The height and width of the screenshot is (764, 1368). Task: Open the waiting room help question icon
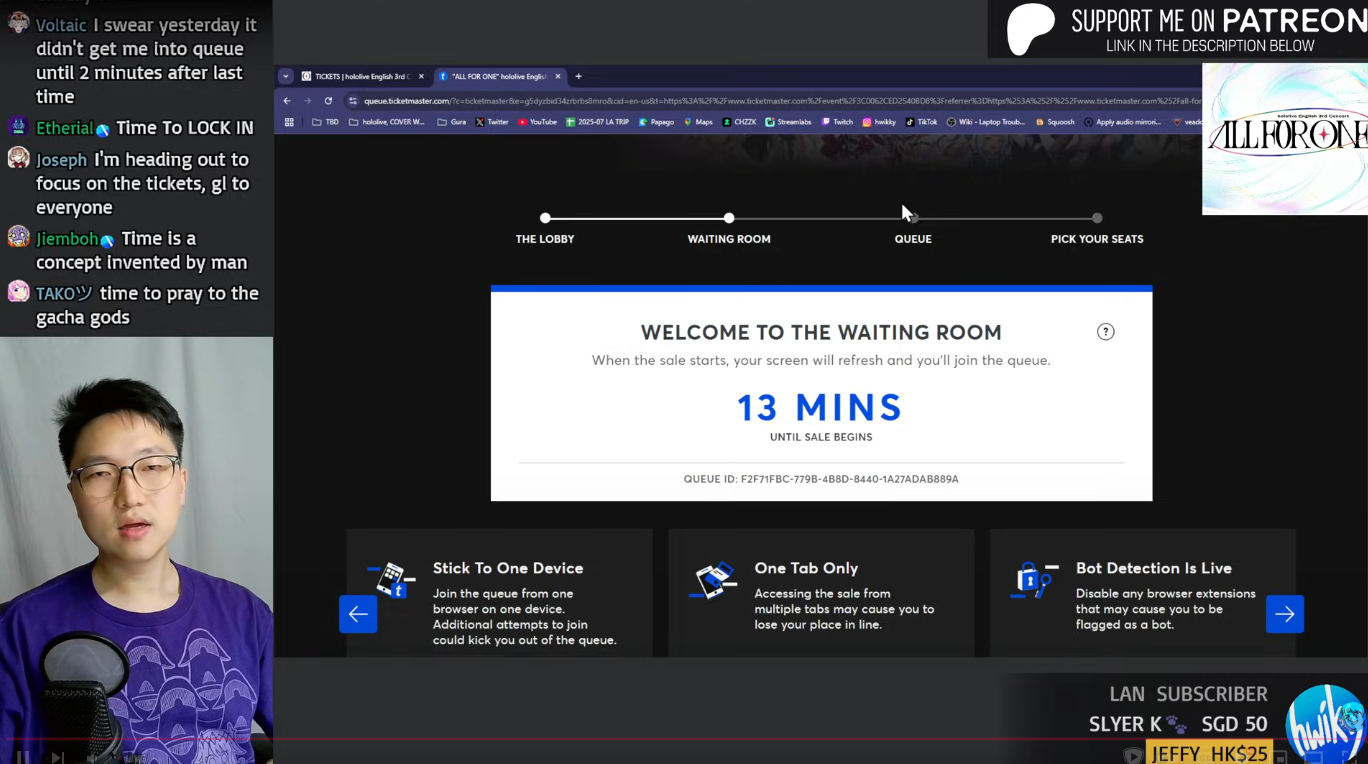click(x=1106, y=332)
